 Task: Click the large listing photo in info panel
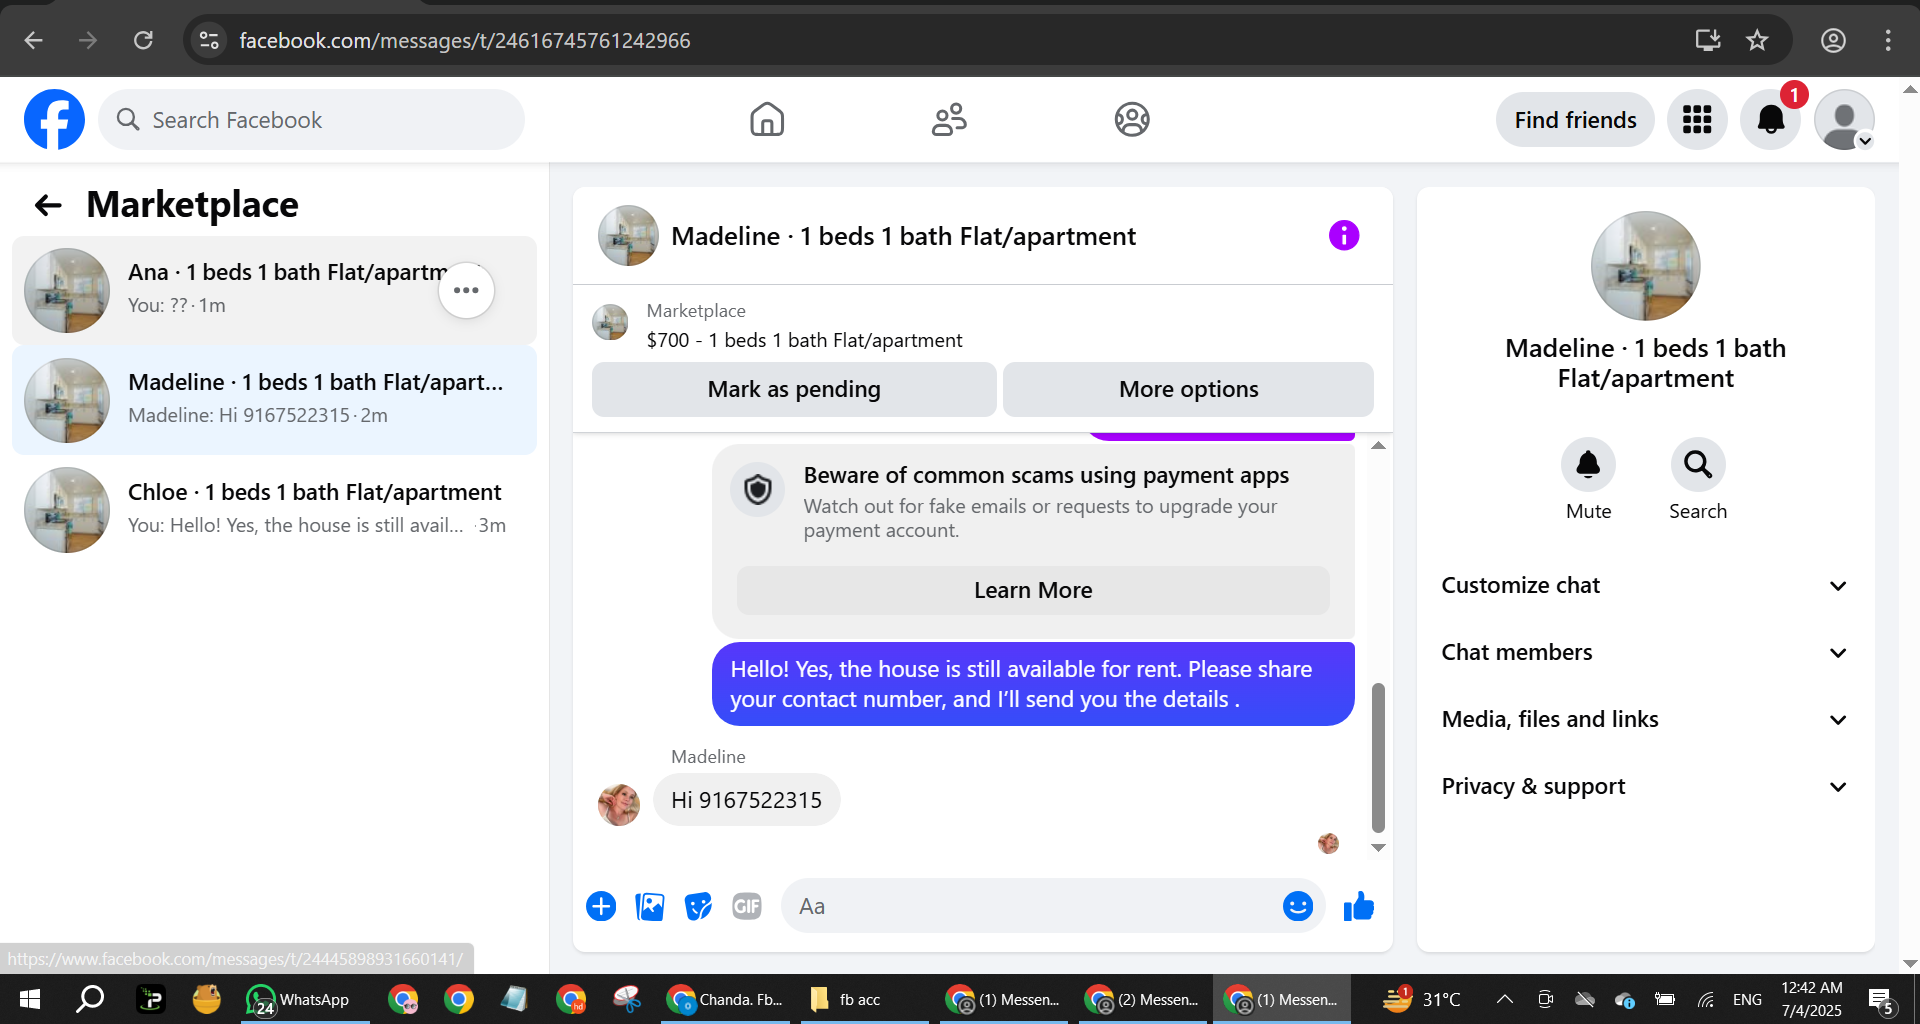pos(1645,266)
